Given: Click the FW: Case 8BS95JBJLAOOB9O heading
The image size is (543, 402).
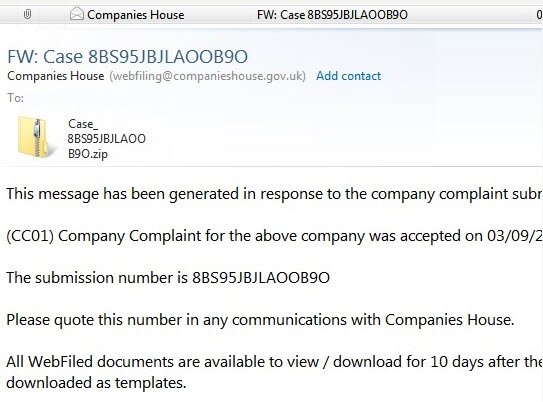Looking at the screenshot, I should tap(127, 57).
